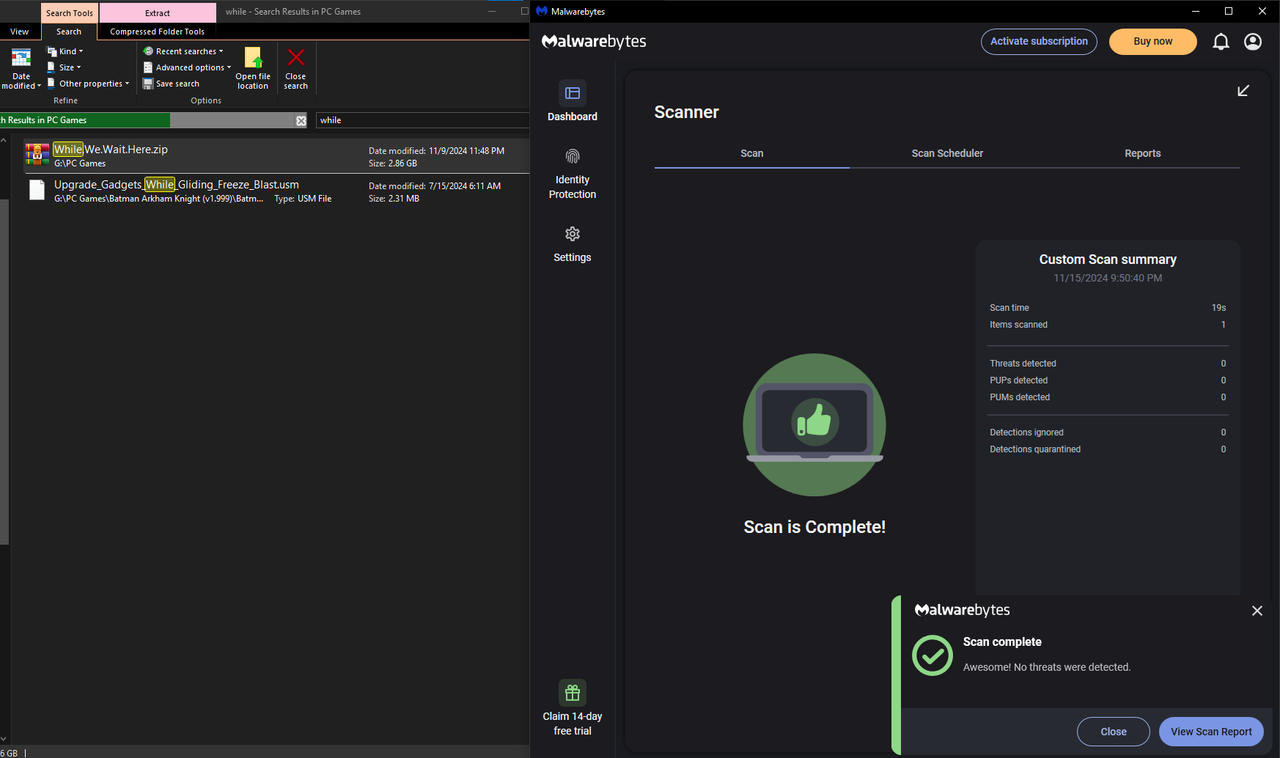Select the usm file's blank document icon
The image size is (1280, 758).
37,190
